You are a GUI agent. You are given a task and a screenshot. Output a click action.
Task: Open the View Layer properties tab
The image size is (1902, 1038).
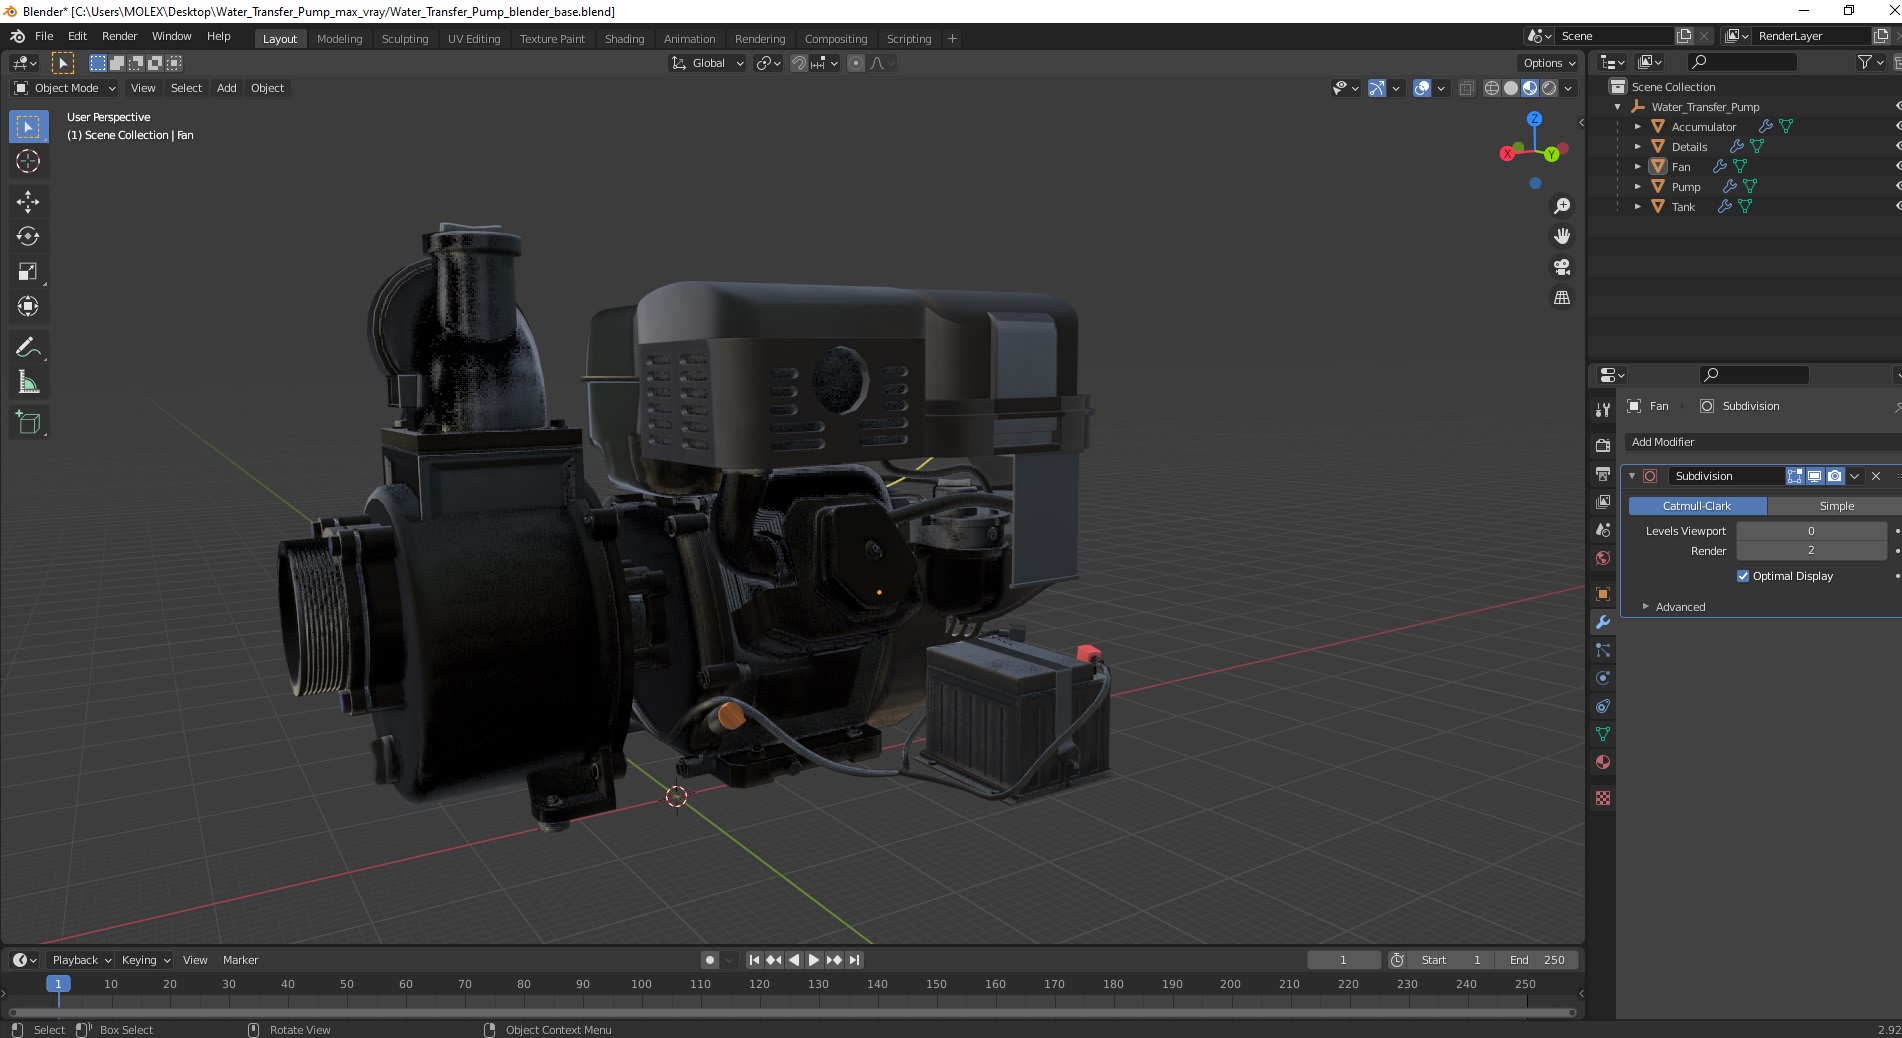point(1603,501)
